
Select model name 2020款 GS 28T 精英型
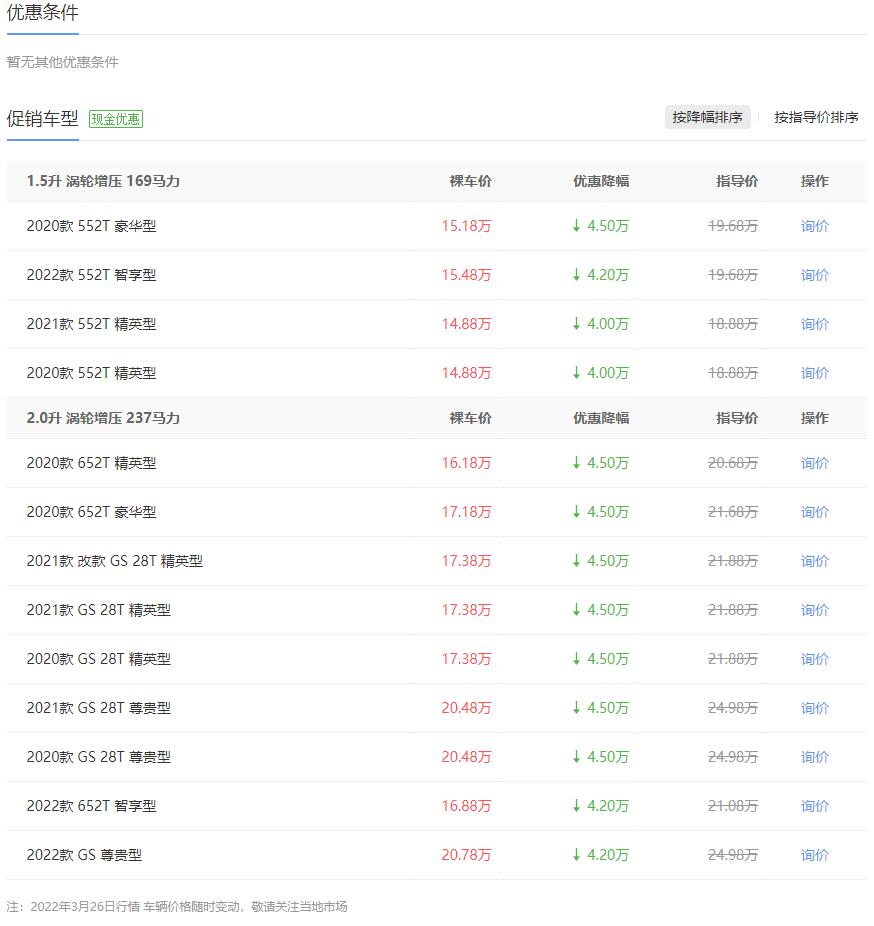coord(99,658)
